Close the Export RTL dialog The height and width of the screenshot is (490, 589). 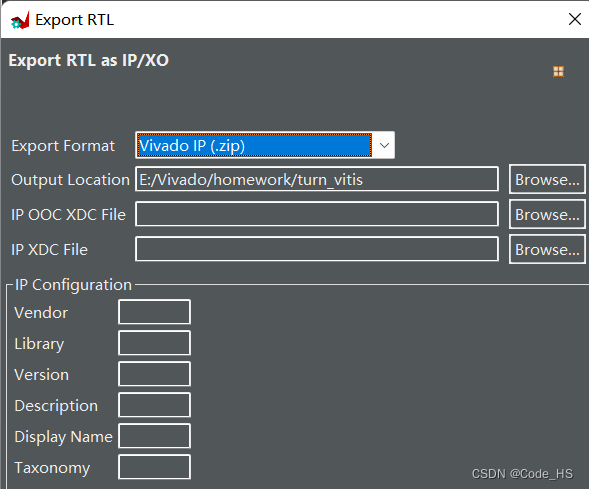(575, 19)
